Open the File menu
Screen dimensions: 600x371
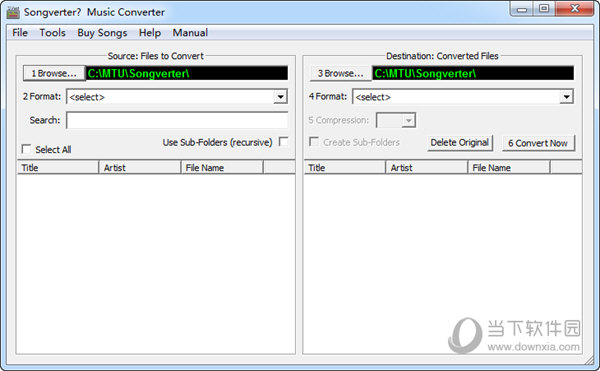pyautogui.click(x=20, y=33)
